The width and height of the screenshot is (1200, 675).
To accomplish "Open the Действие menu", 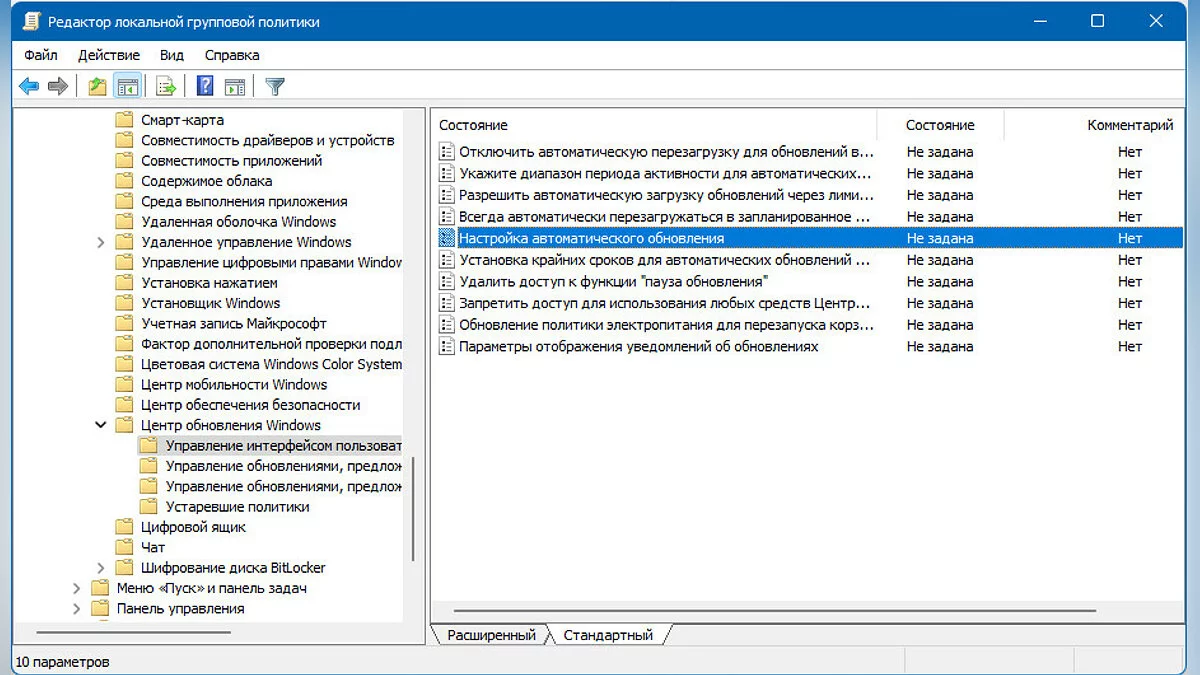I will coord(109,55).
